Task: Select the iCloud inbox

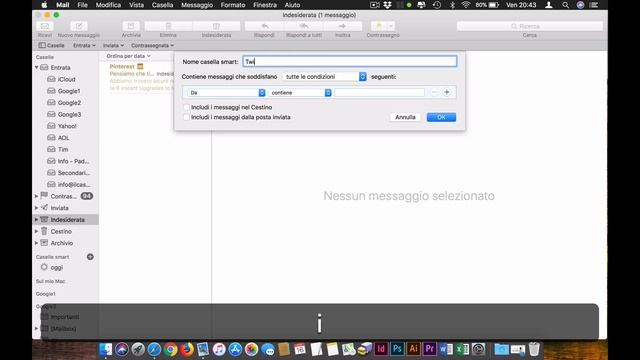Action: (66, 79)
